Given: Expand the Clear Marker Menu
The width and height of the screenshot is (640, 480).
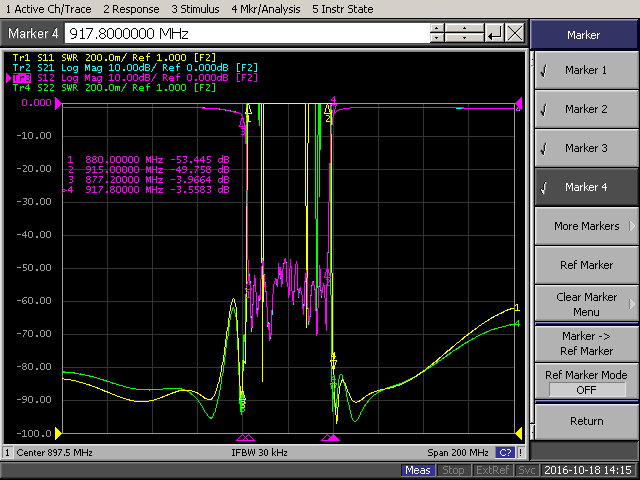Looking at the screenshot, I should click(585, 303).
